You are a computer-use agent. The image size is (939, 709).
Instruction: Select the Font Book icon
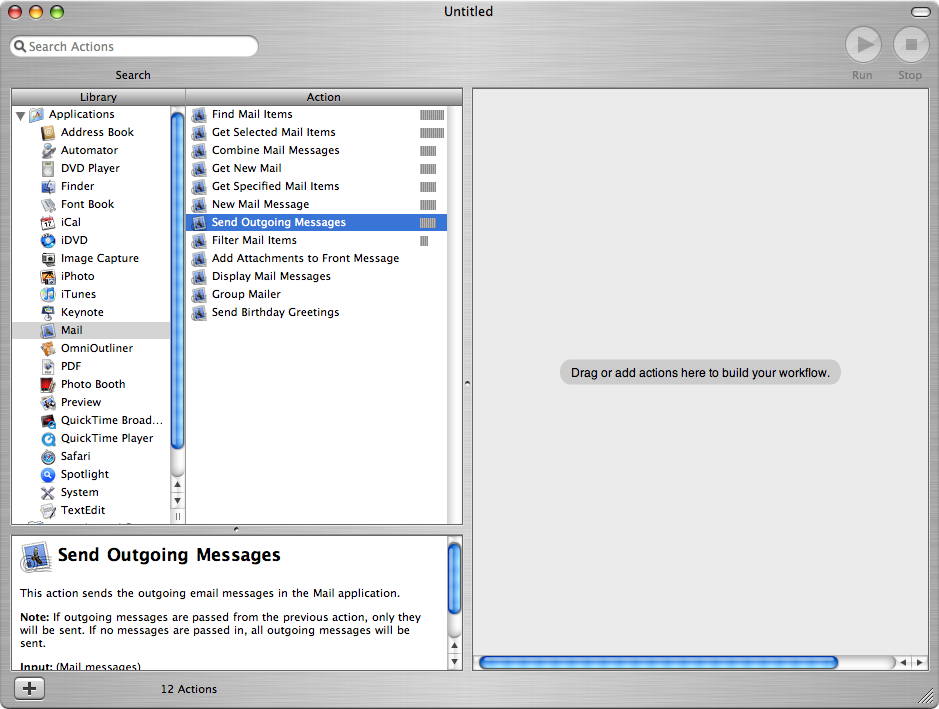coord(48,204)
